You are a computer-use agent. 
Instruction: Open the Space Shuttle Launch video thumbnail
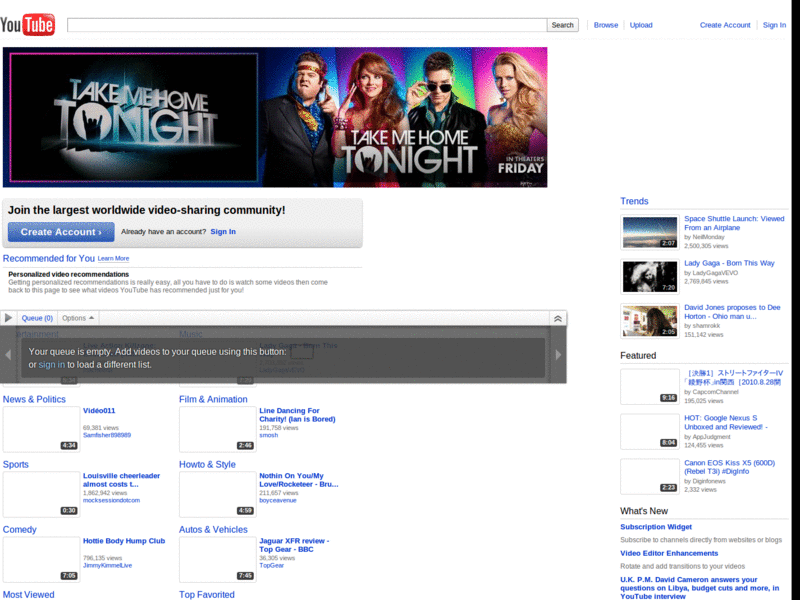point(649,232)
